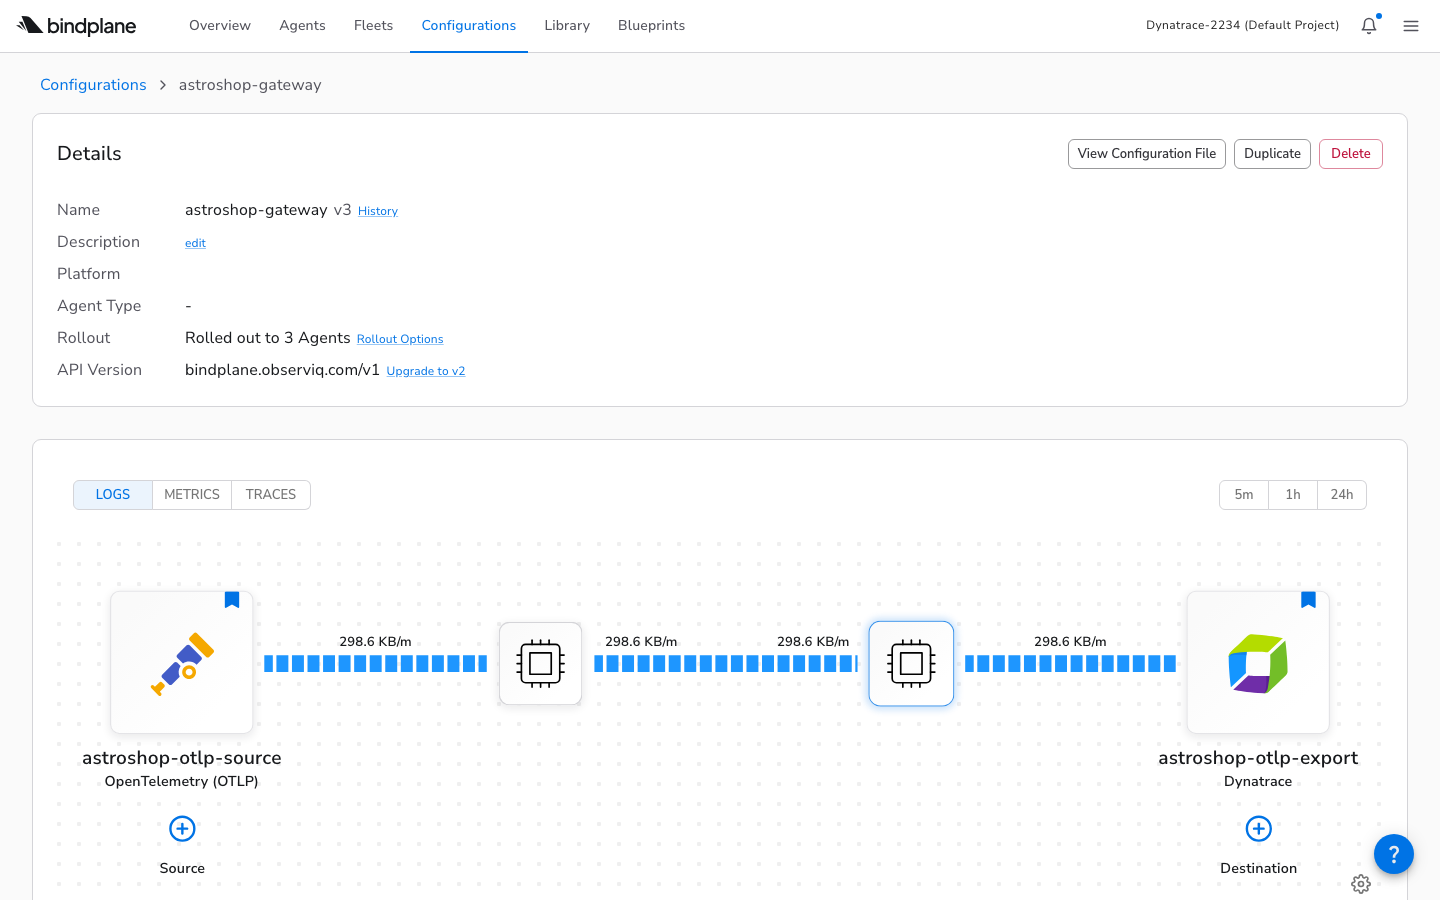
Task: Click the Upgrade to v2 link
Action: (425, 370)
